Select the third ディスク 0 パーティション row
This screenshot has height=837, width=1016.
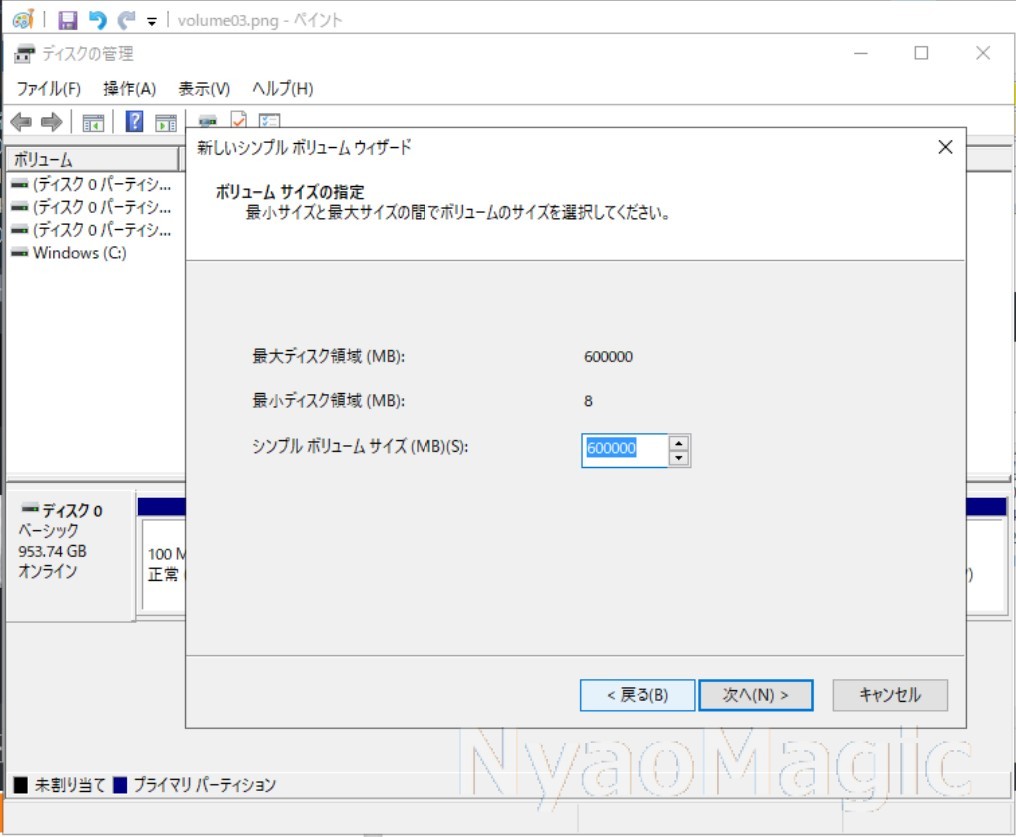tap(93, 230)
